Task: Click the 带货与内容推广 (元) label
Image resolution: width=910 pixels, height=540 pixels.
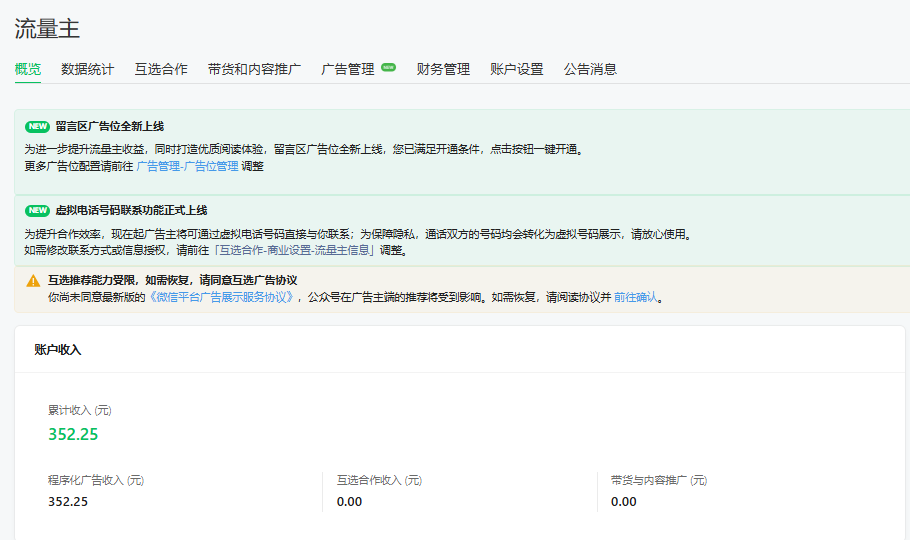Action: click(658, 480)
